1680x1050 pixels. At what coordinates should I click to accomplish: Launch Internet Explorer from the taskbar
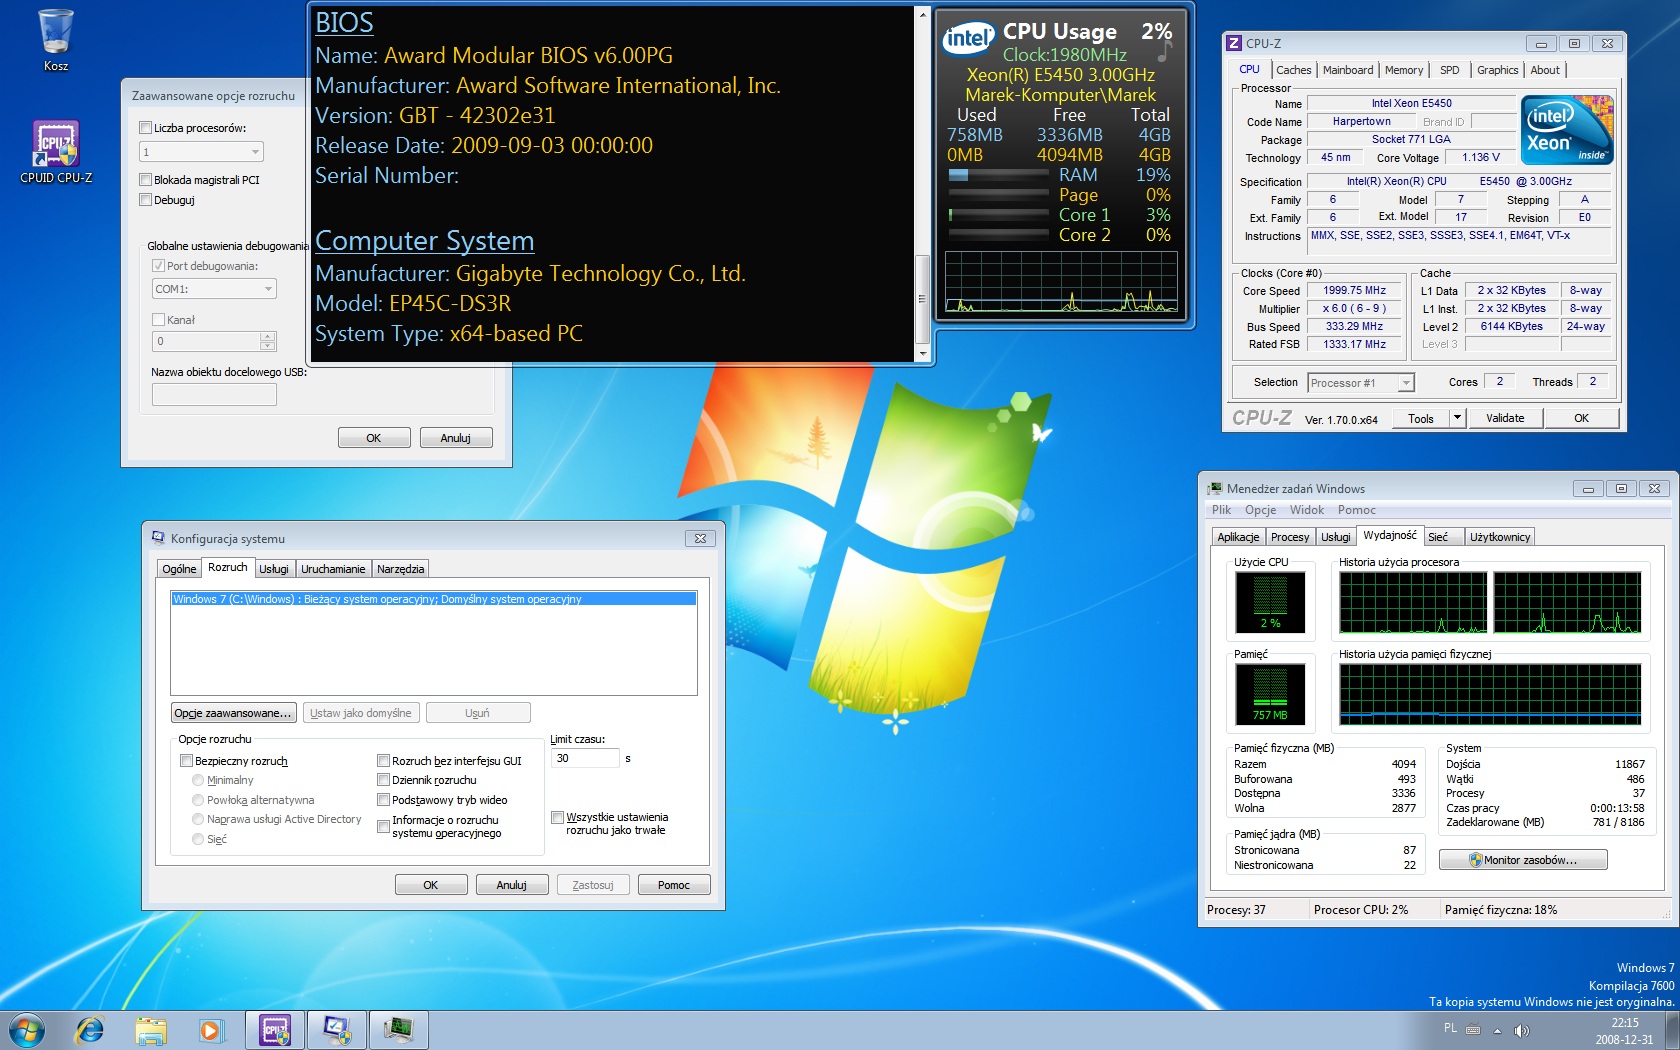pos(90,1029)
